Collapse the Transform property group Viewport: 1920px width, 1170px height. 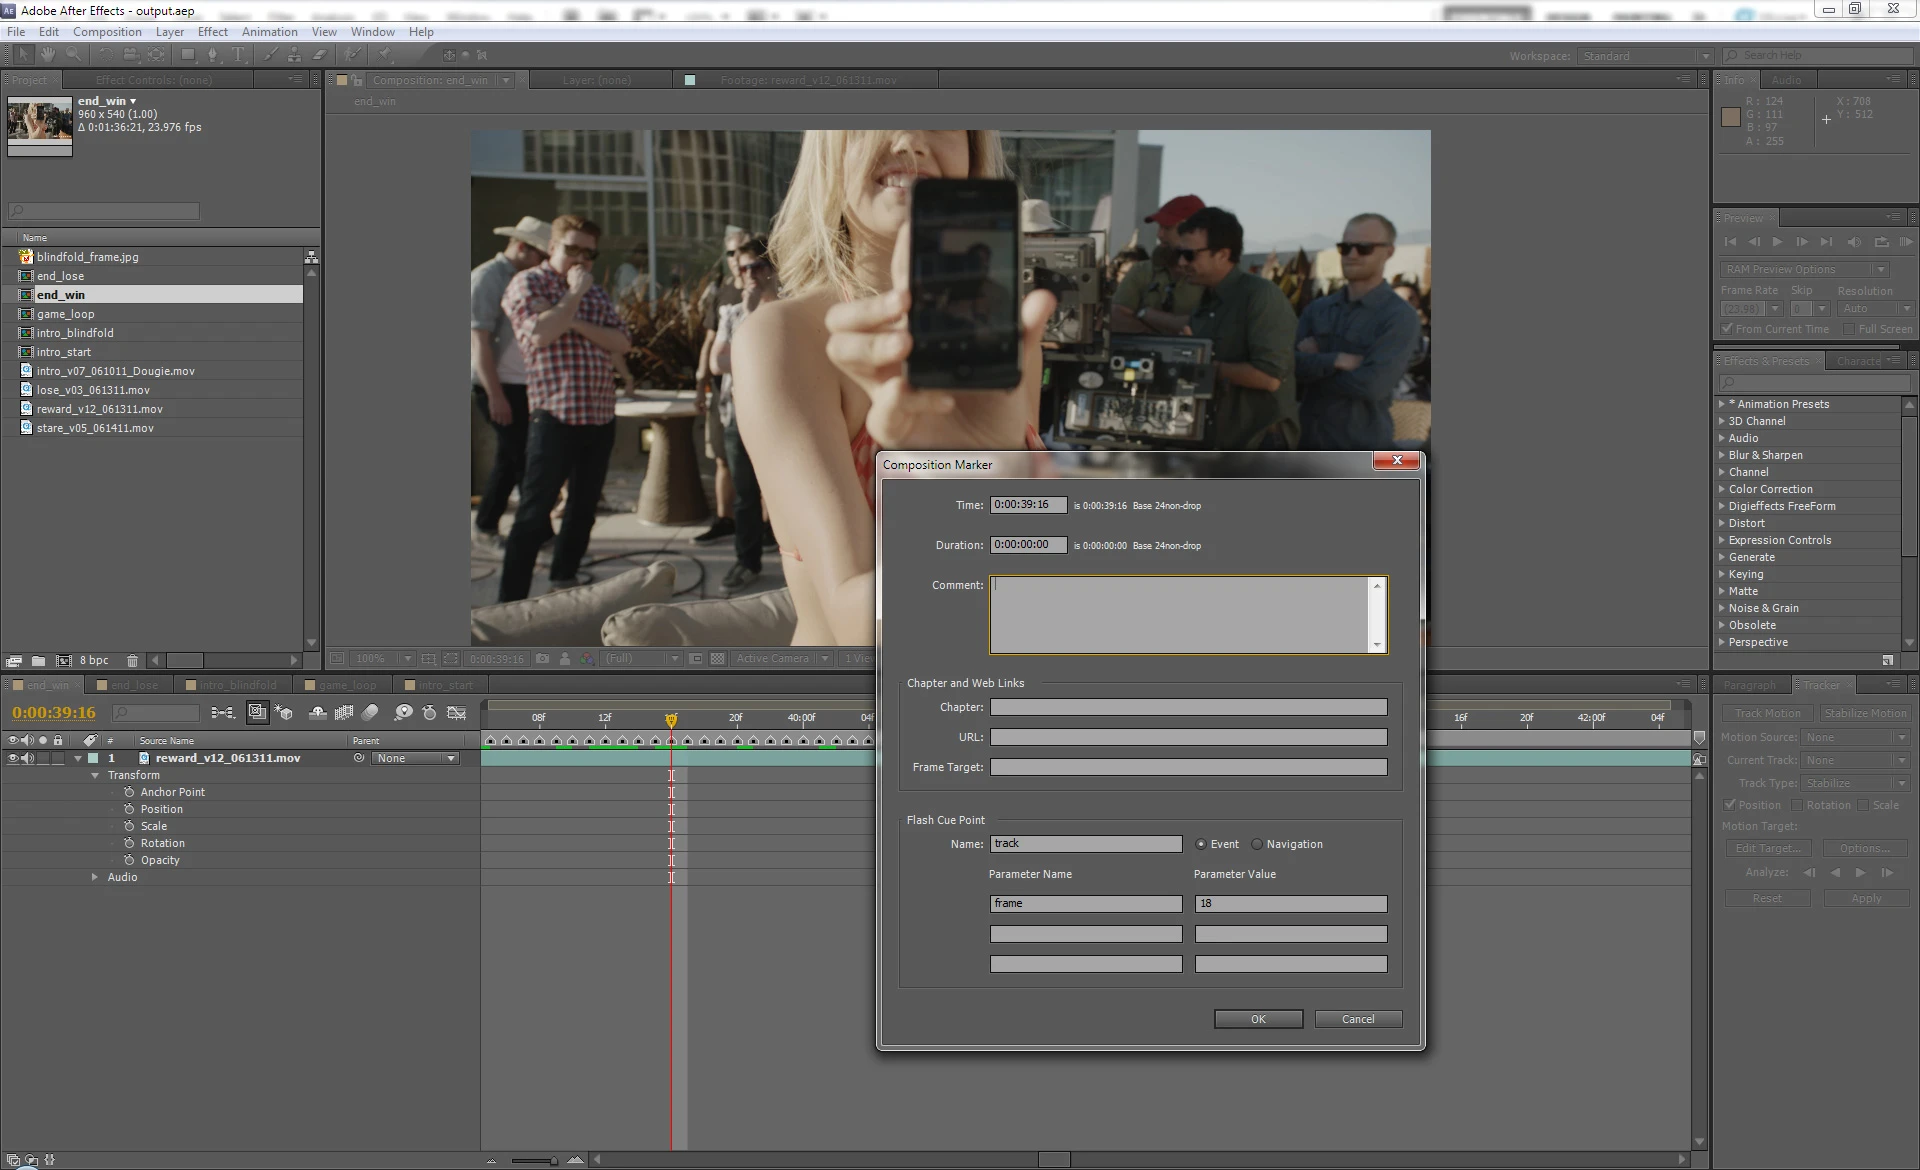[95, 775]
